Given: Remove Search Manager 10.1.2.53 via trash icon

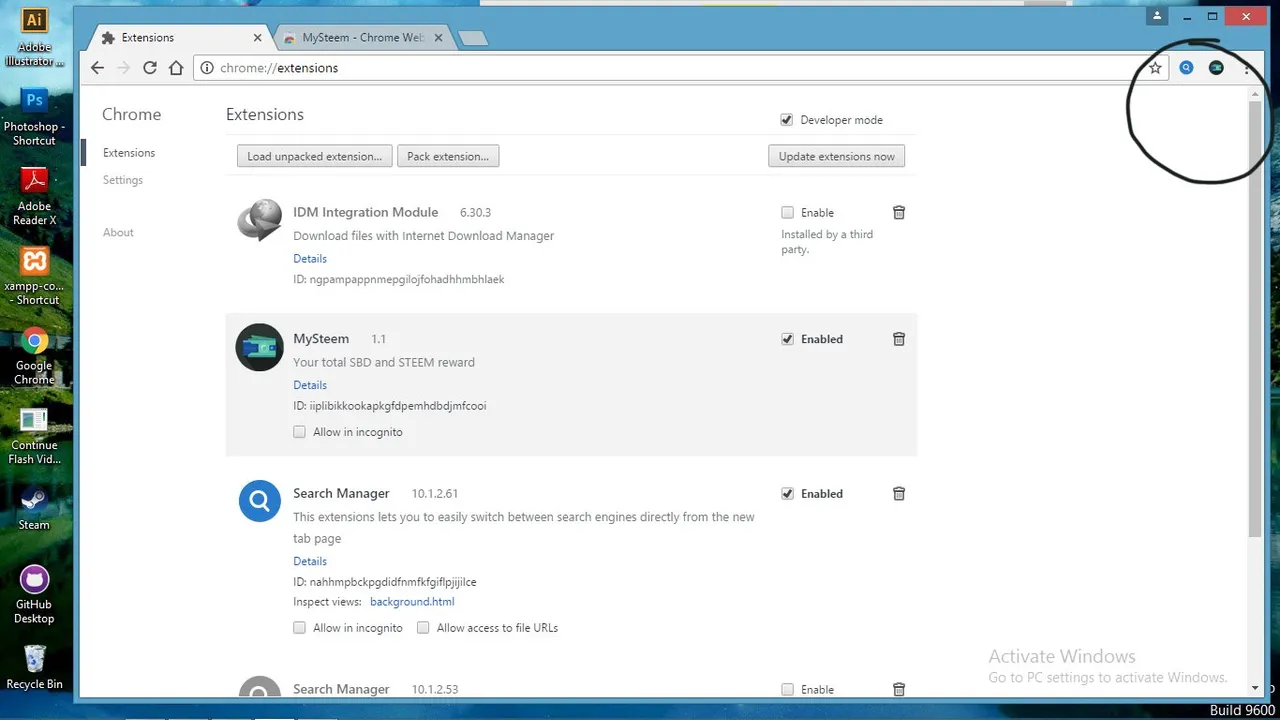Looking at the screenshot, I should [899, 689].
